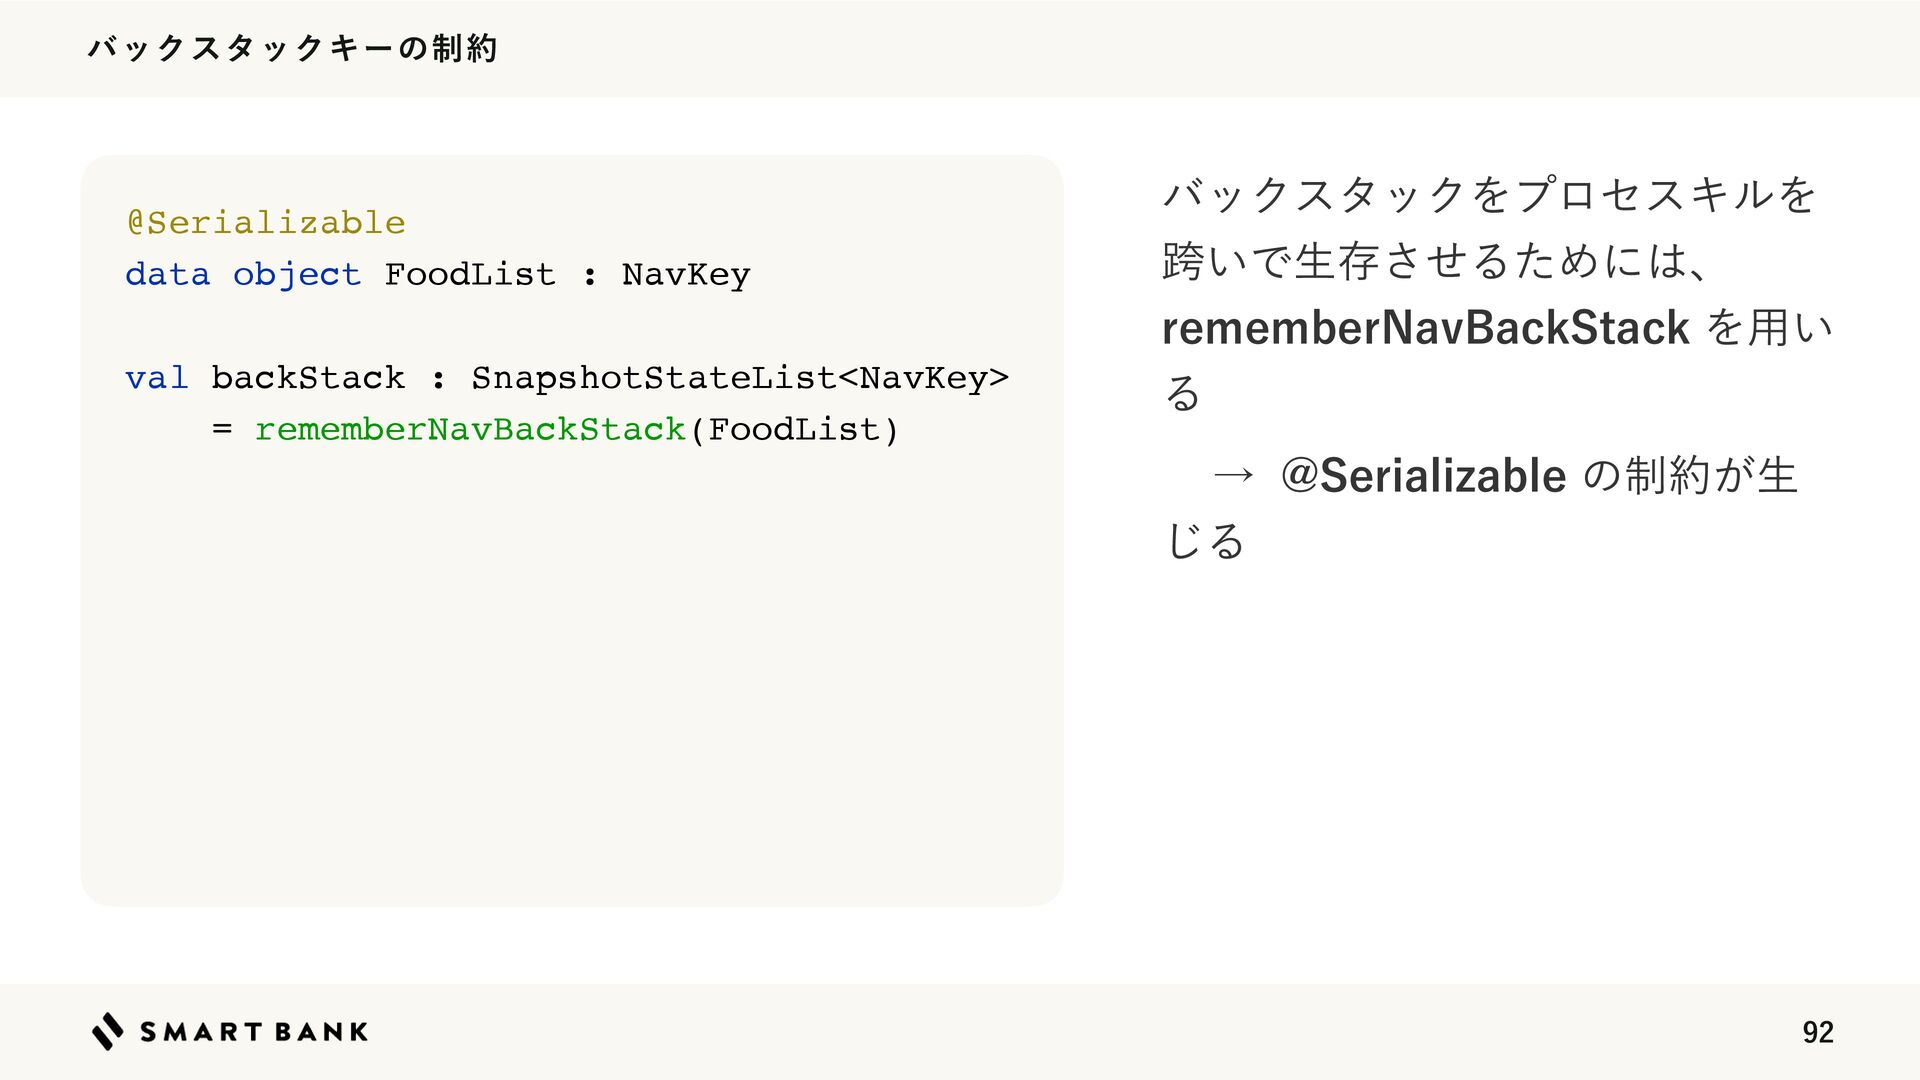
Task: Click bold rememberNavBackStack in description
Action: pos(1426,328)
